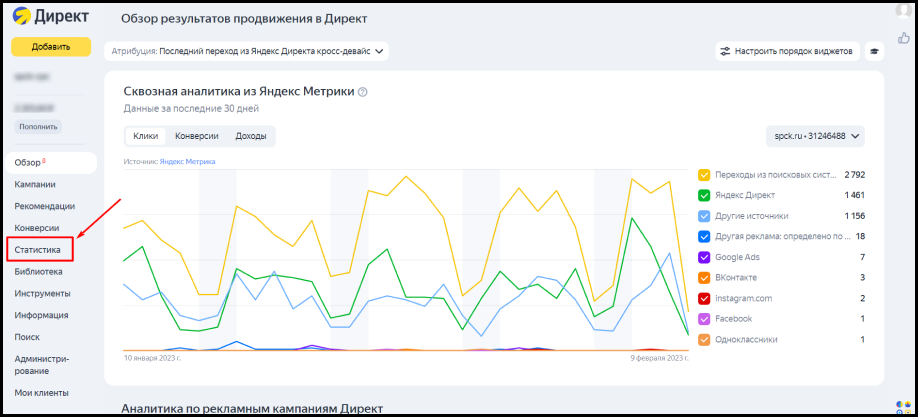
Task: Switch to the Клики tab
Action: pyautogui.click(x=146, y=136)
